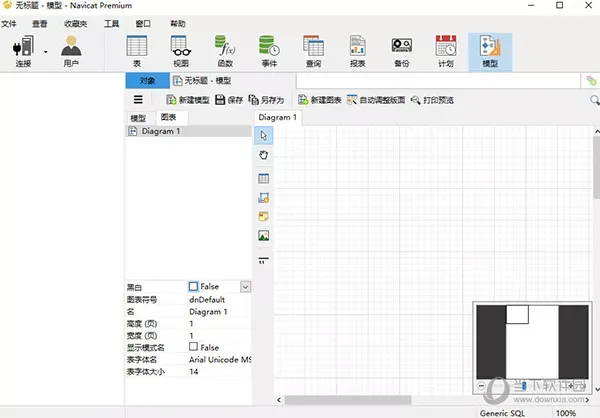Open the hamburger menu in model toolbar
This screenshot has height=418, width=600.
click(x=138, y=100)
